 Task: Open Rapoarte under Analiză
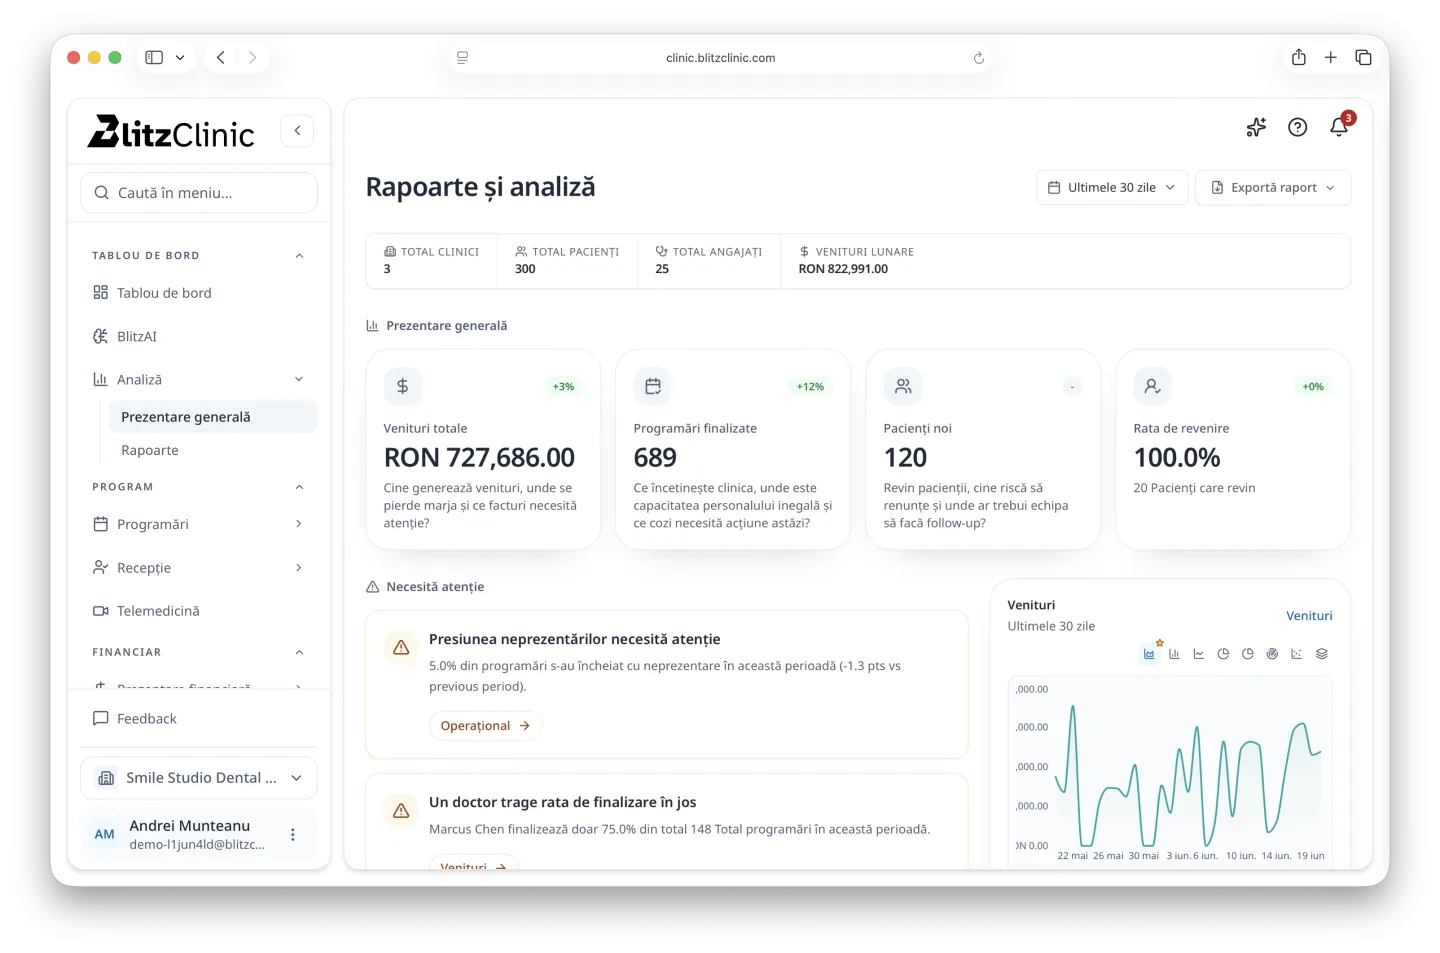(x=213, y=450)
